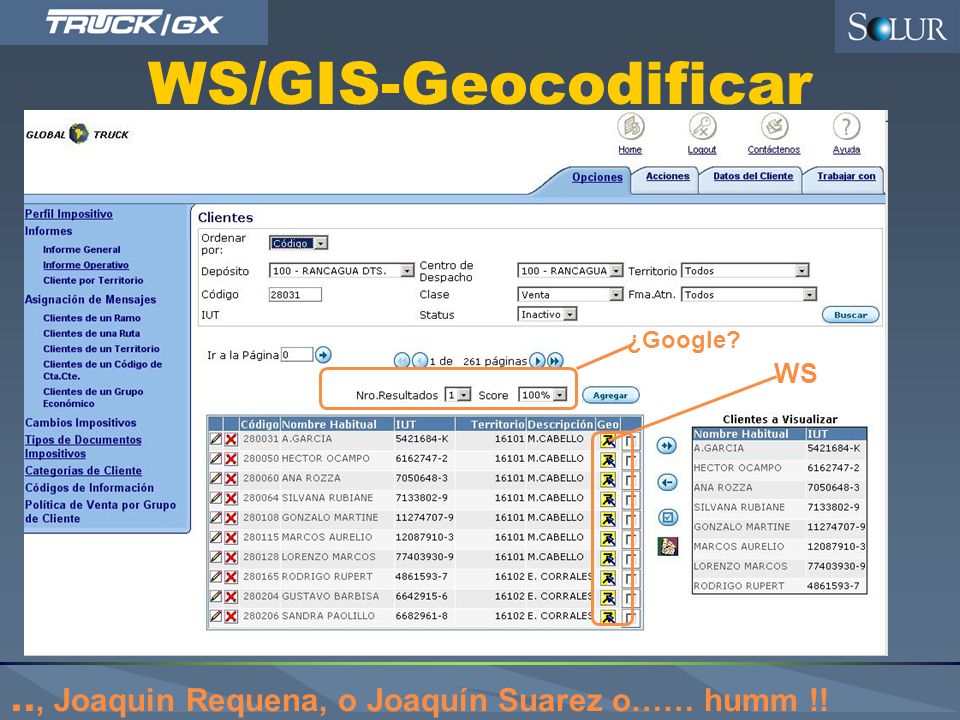
Task: Open the Ayuda question mark icon
Action: tap(846, 127)
